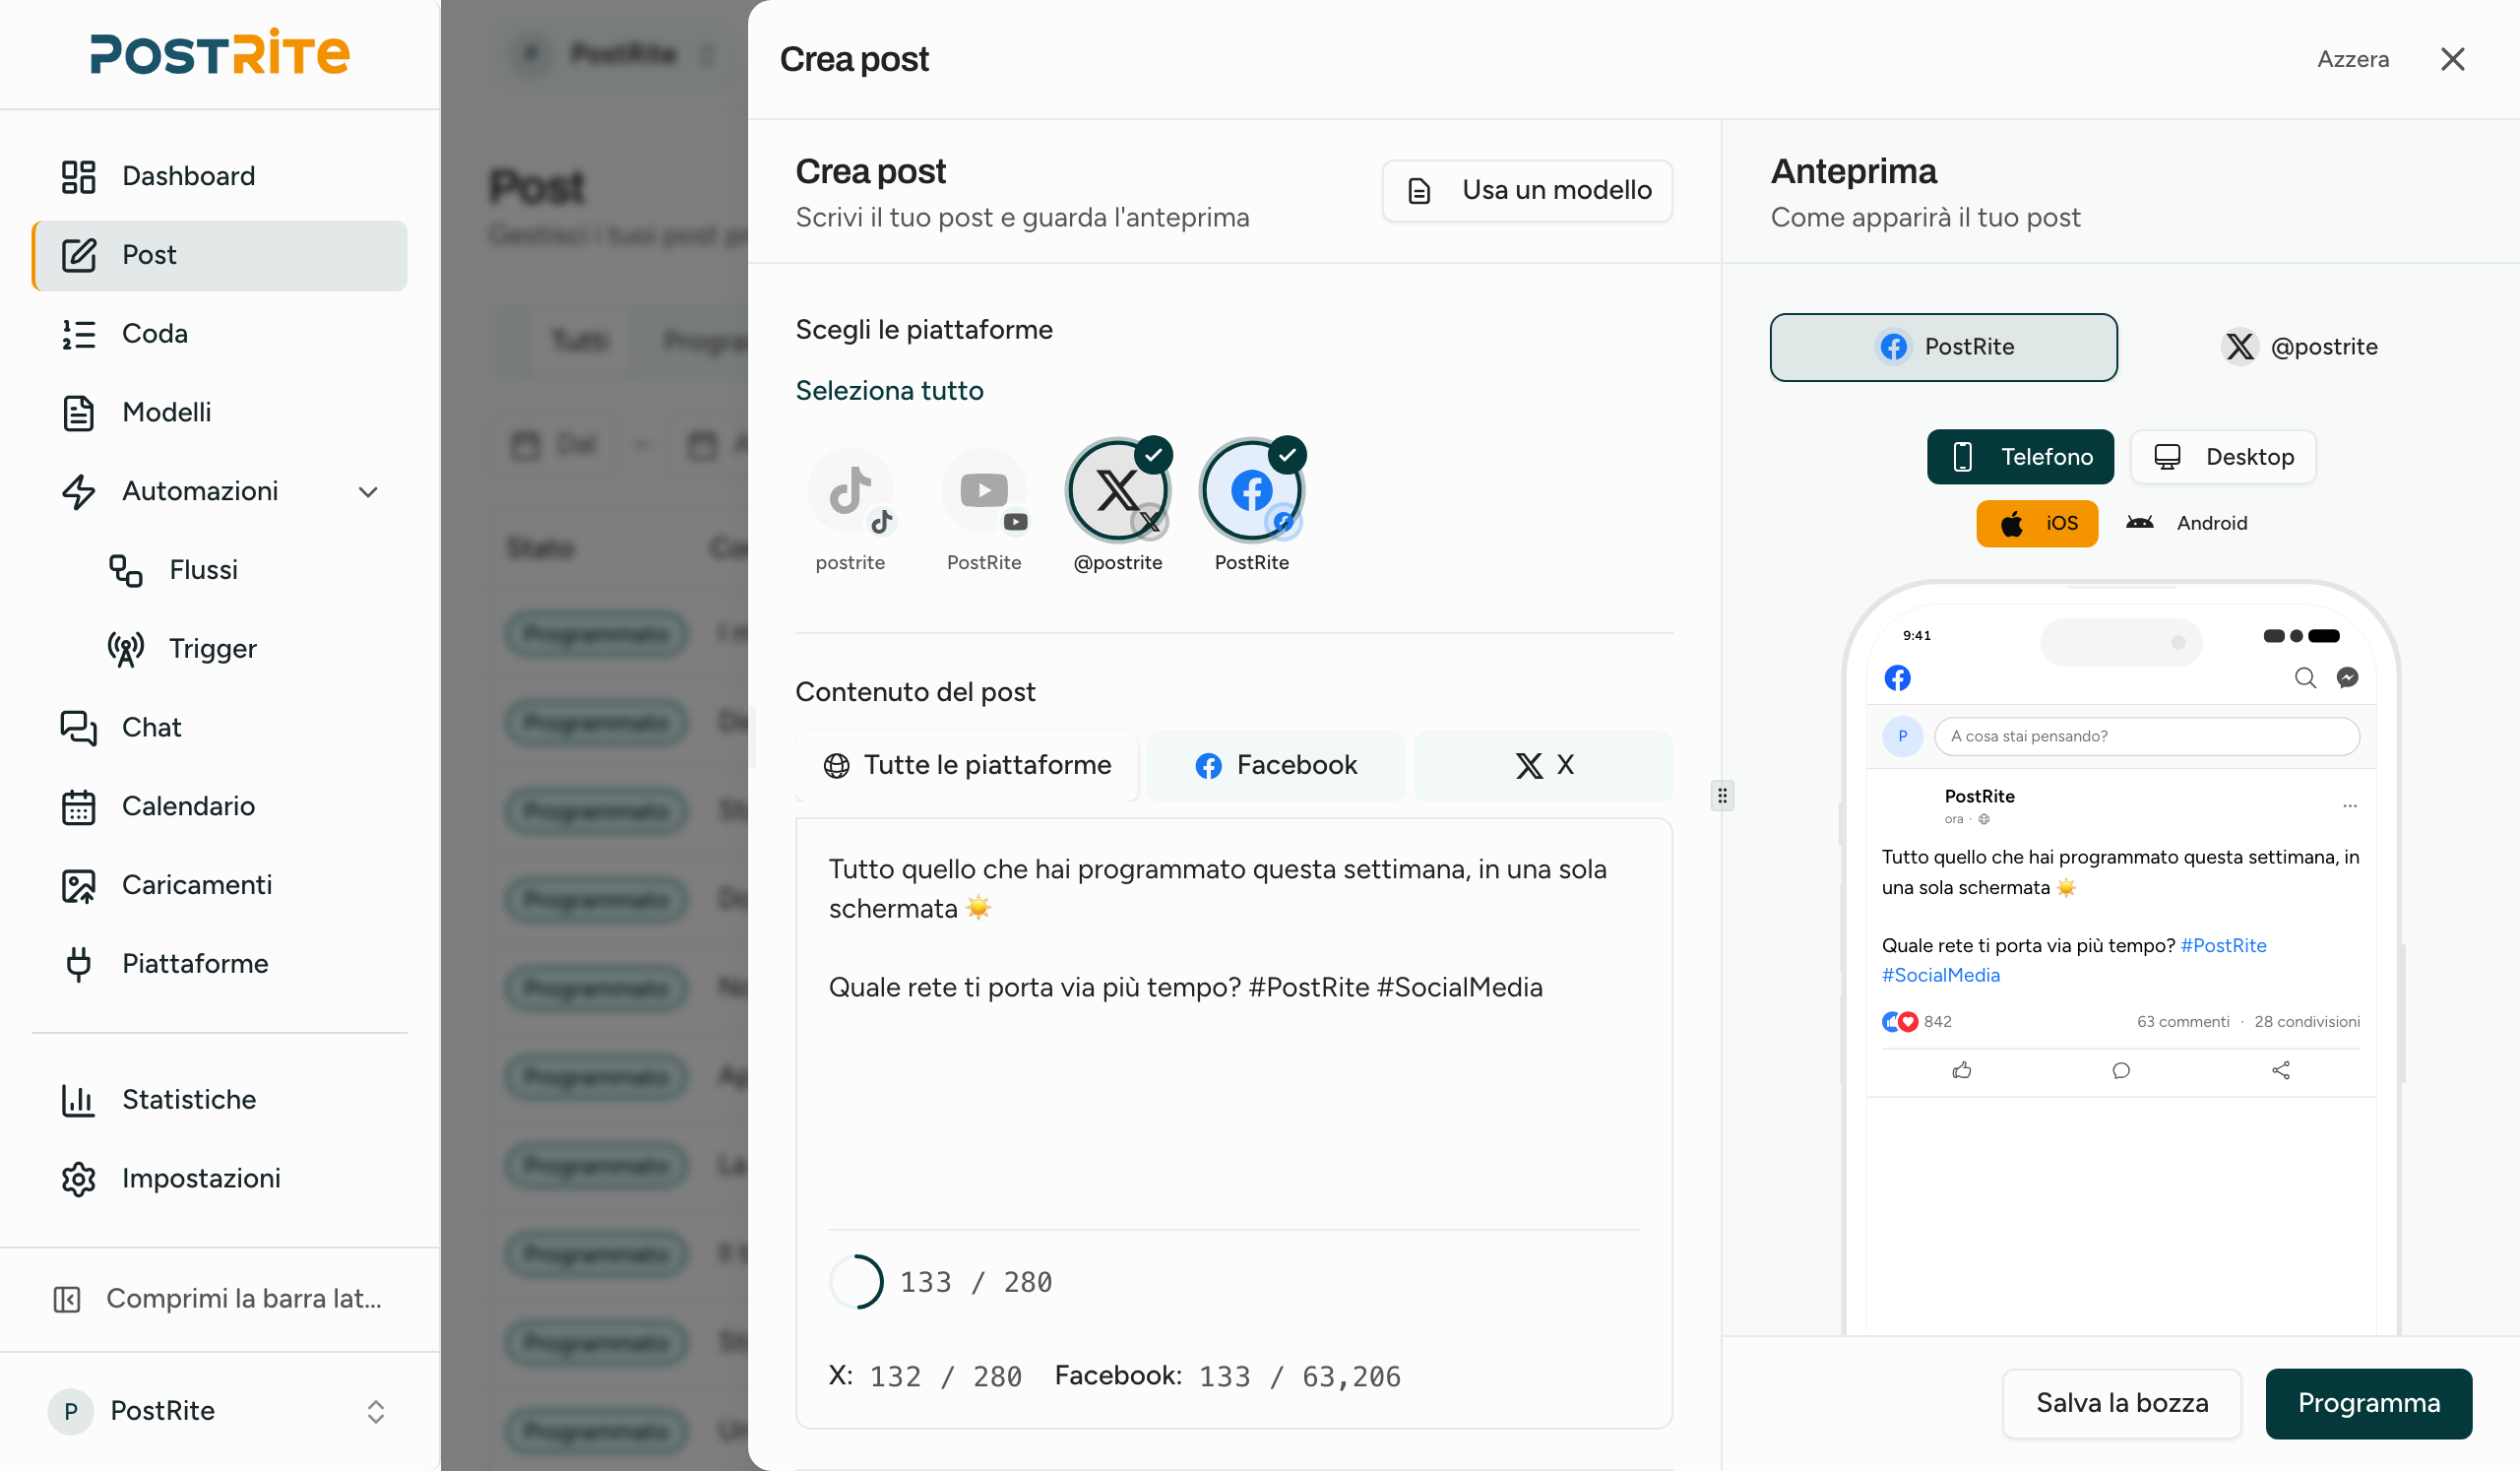
Task: Open Trigger under Automazioni
Action: point(243,649)
